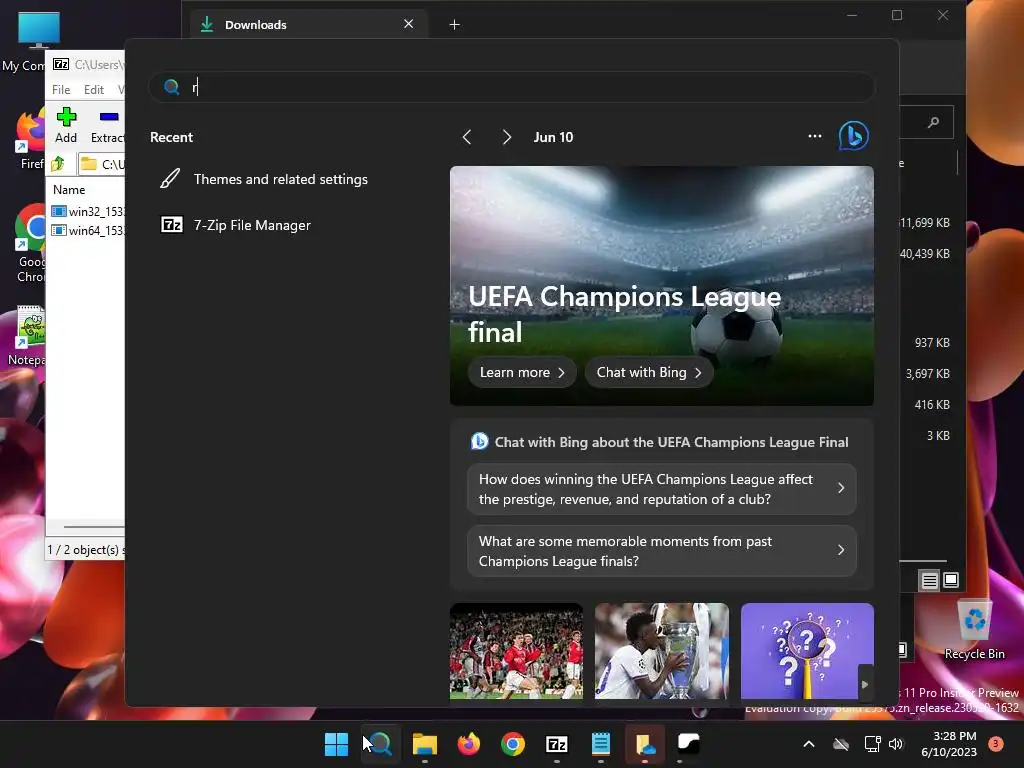Click the Extract button in 7-Zip toolbar
Viewport: 1024px width, 768px height.
coord(107,125)
